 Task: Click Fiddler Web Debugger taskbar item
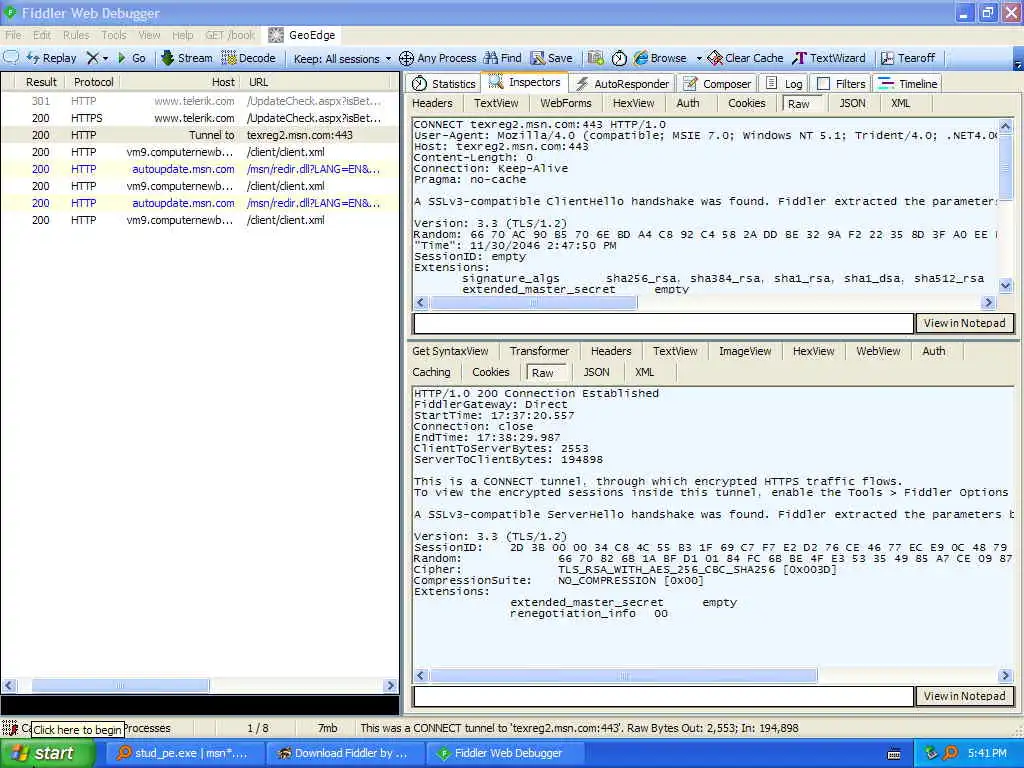pos(503,754)
